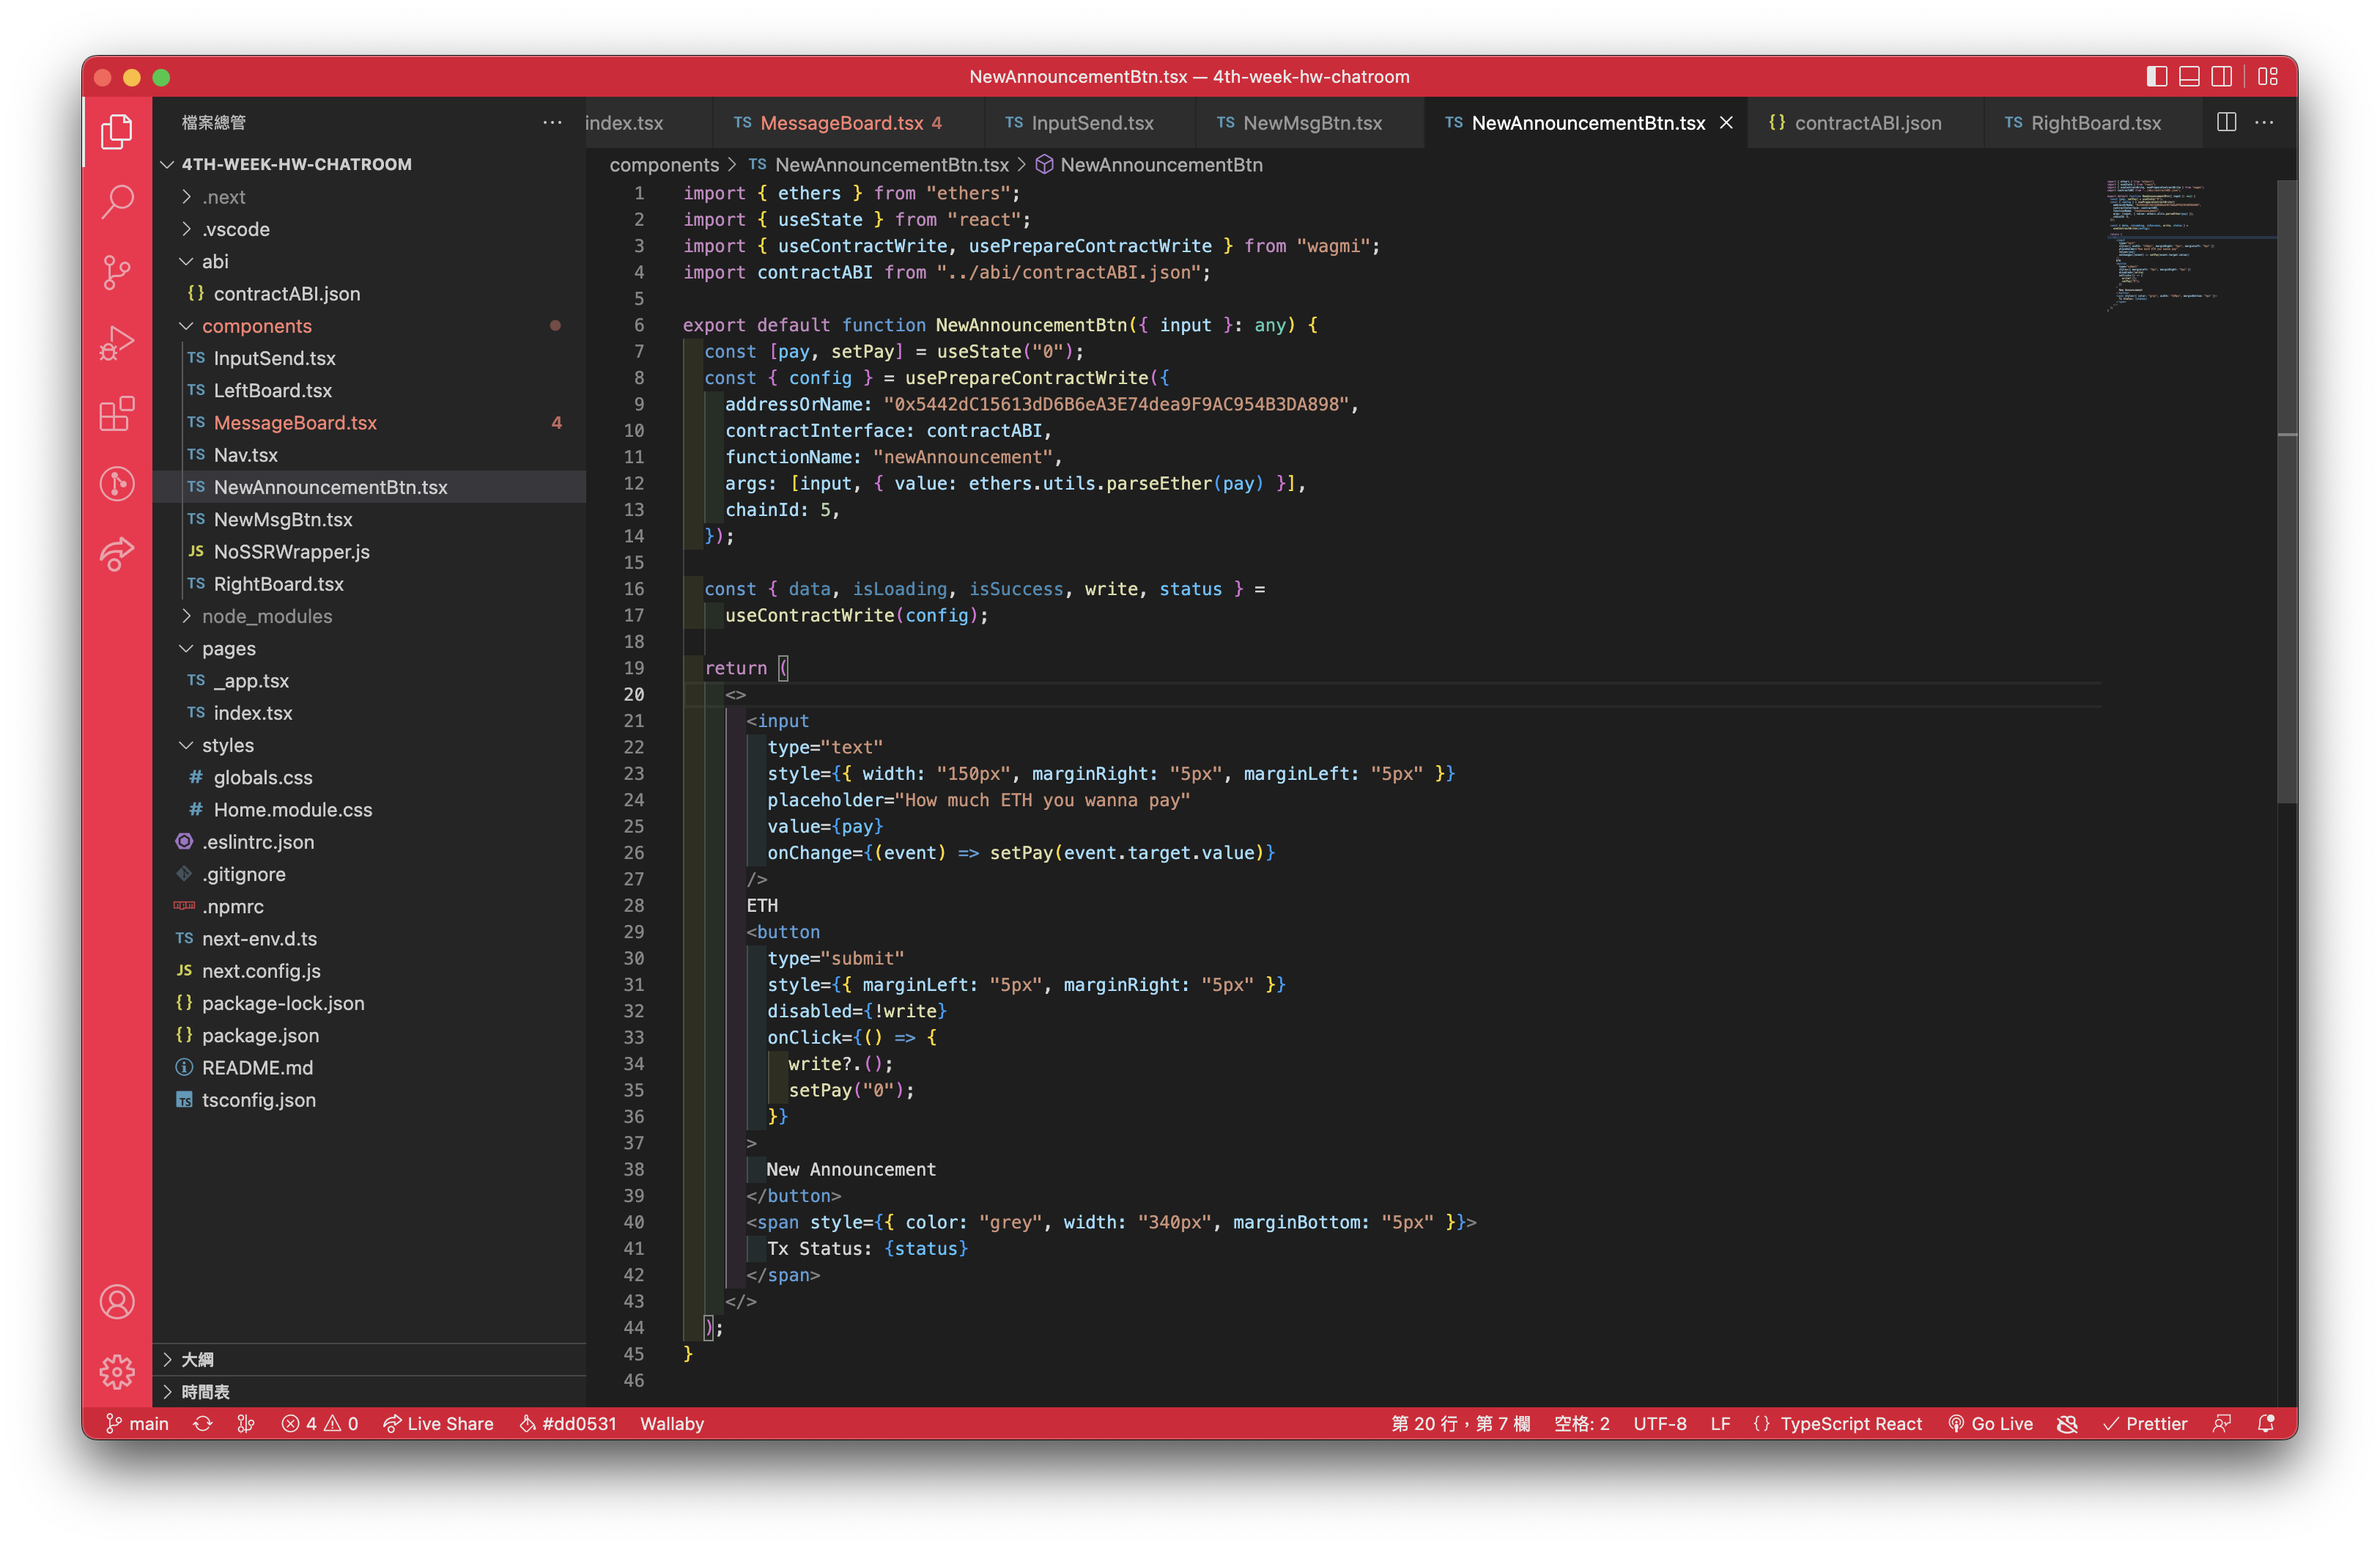Switch to the contractABI.json tab
Viewport: 2380px width, 1548px height.
click(1866, 123)
